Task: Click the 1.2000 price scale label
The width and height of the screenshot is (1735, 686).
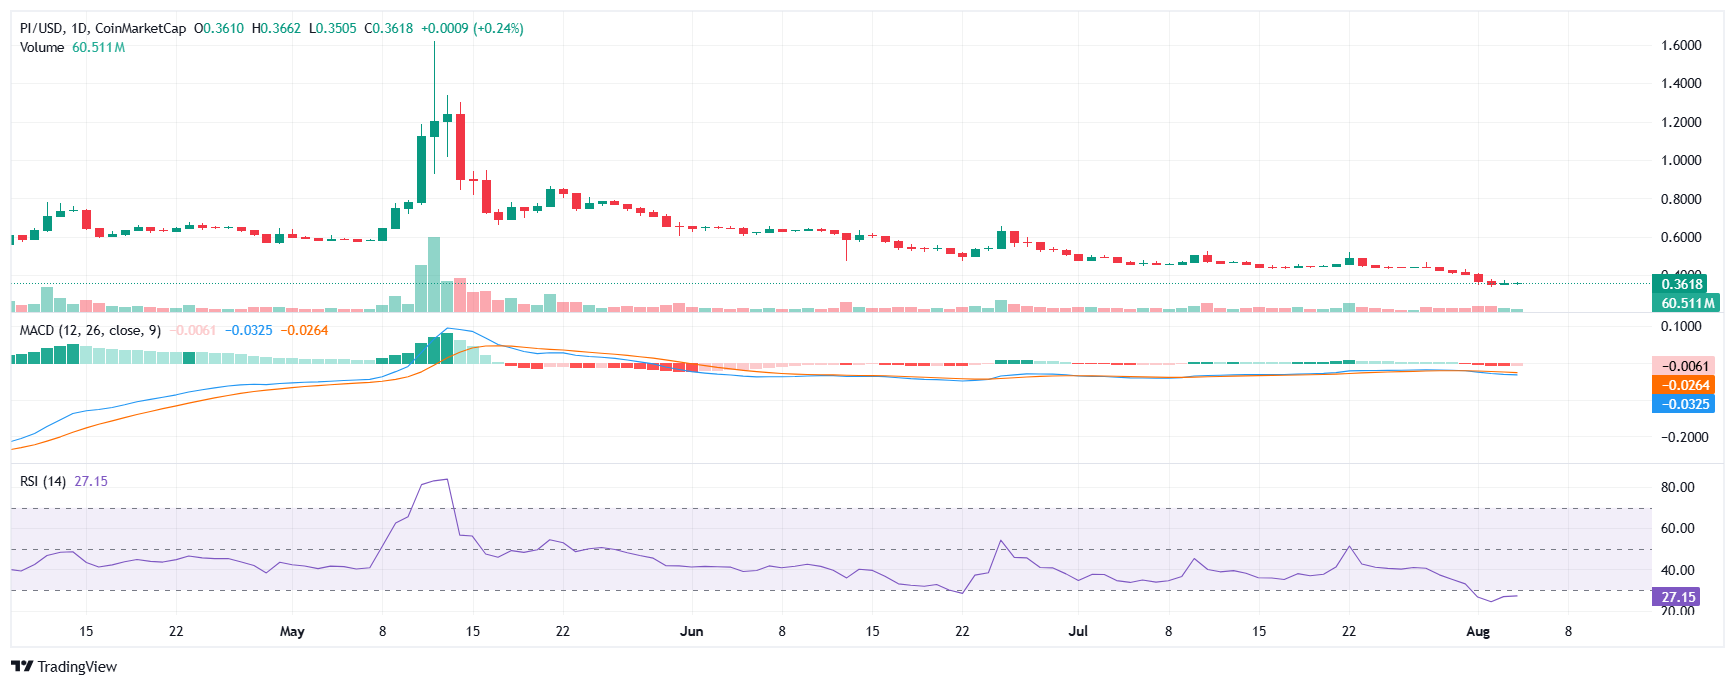Action: (1681, 122)
